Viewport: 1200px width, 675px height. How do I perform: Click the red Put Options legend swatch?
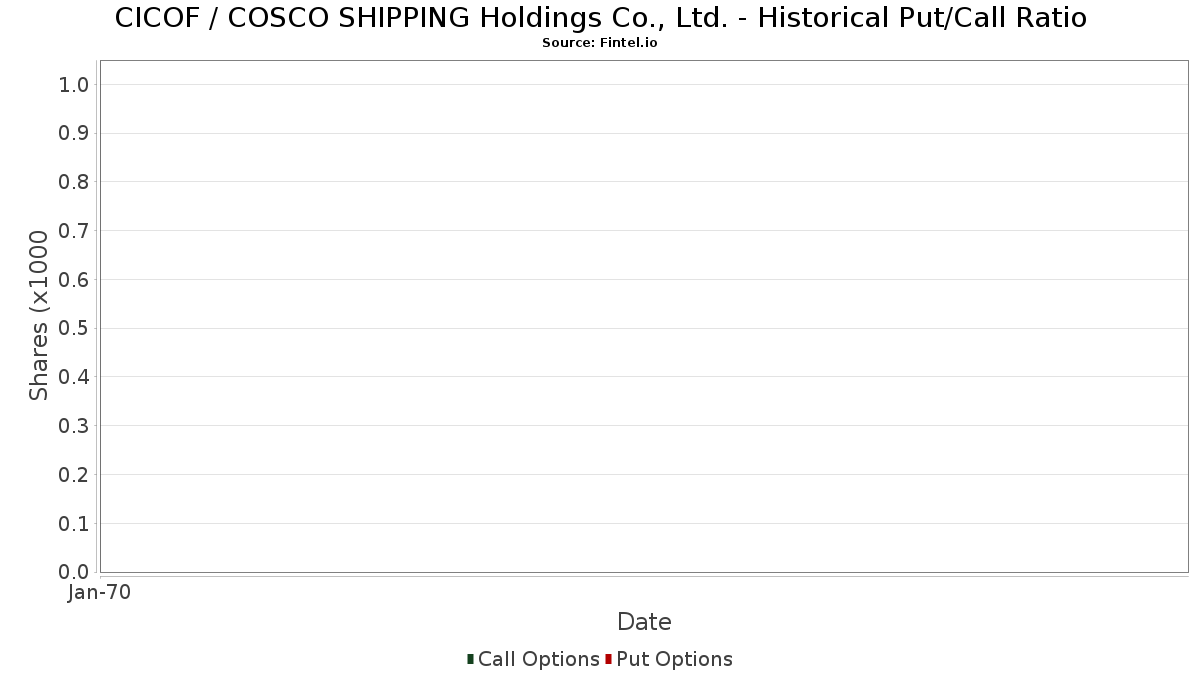pos(608,659)
